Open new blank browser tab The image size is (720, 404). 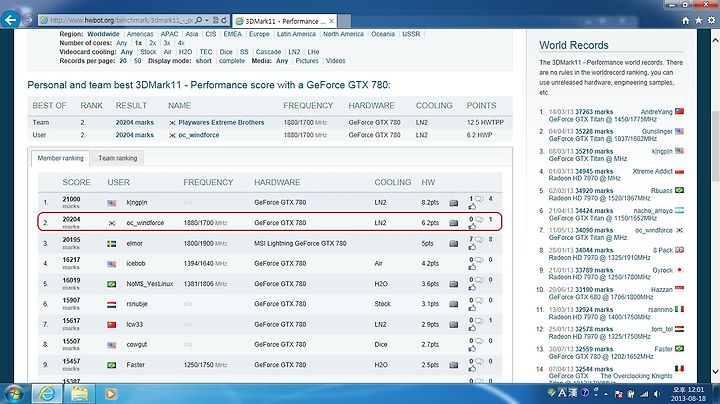(344, 21)
